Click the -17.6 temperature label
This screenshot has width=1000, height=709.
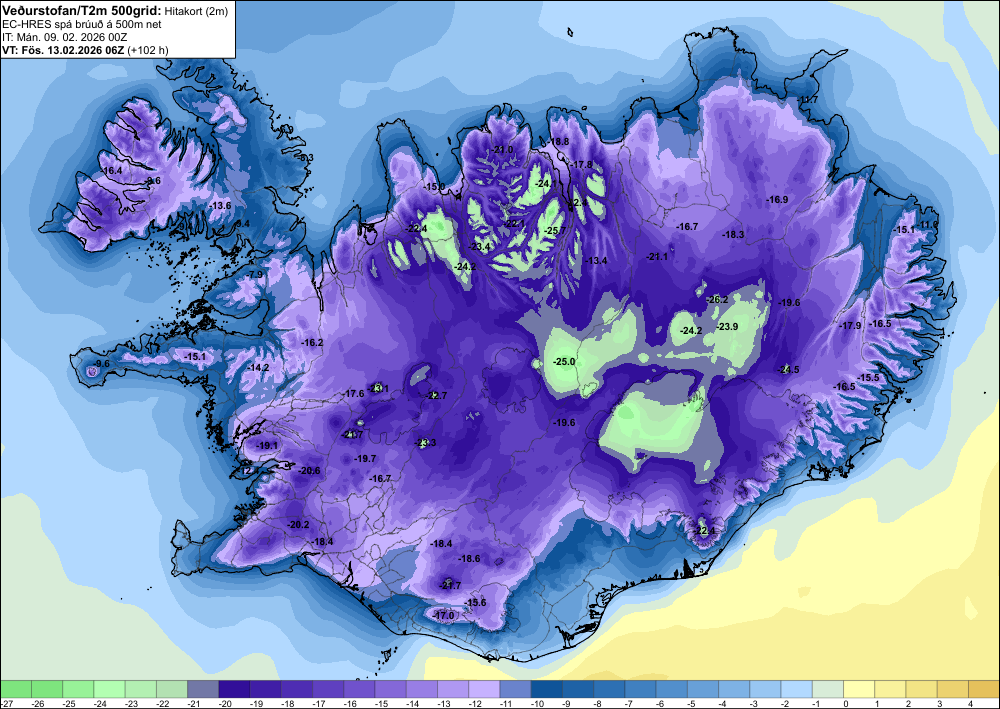tap(353, 394)
